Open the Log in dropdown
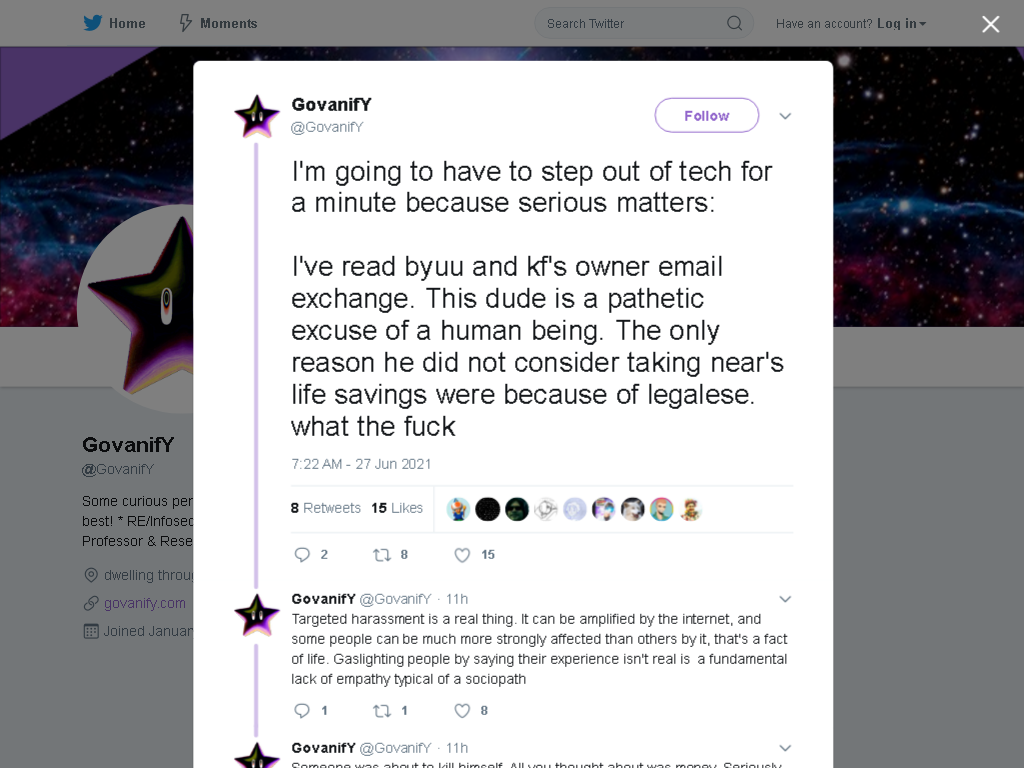 [901, 24]
